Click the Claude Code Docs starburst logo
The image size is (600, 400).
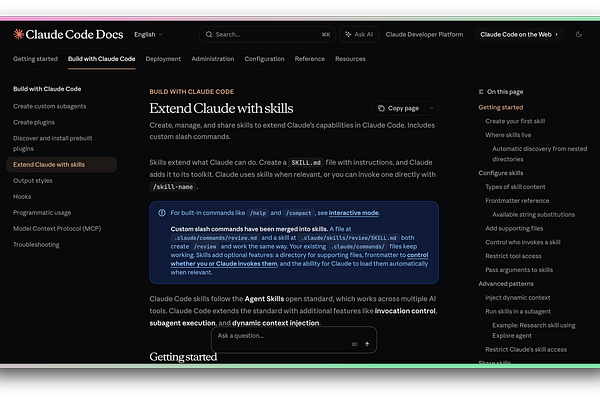(18, 34)
